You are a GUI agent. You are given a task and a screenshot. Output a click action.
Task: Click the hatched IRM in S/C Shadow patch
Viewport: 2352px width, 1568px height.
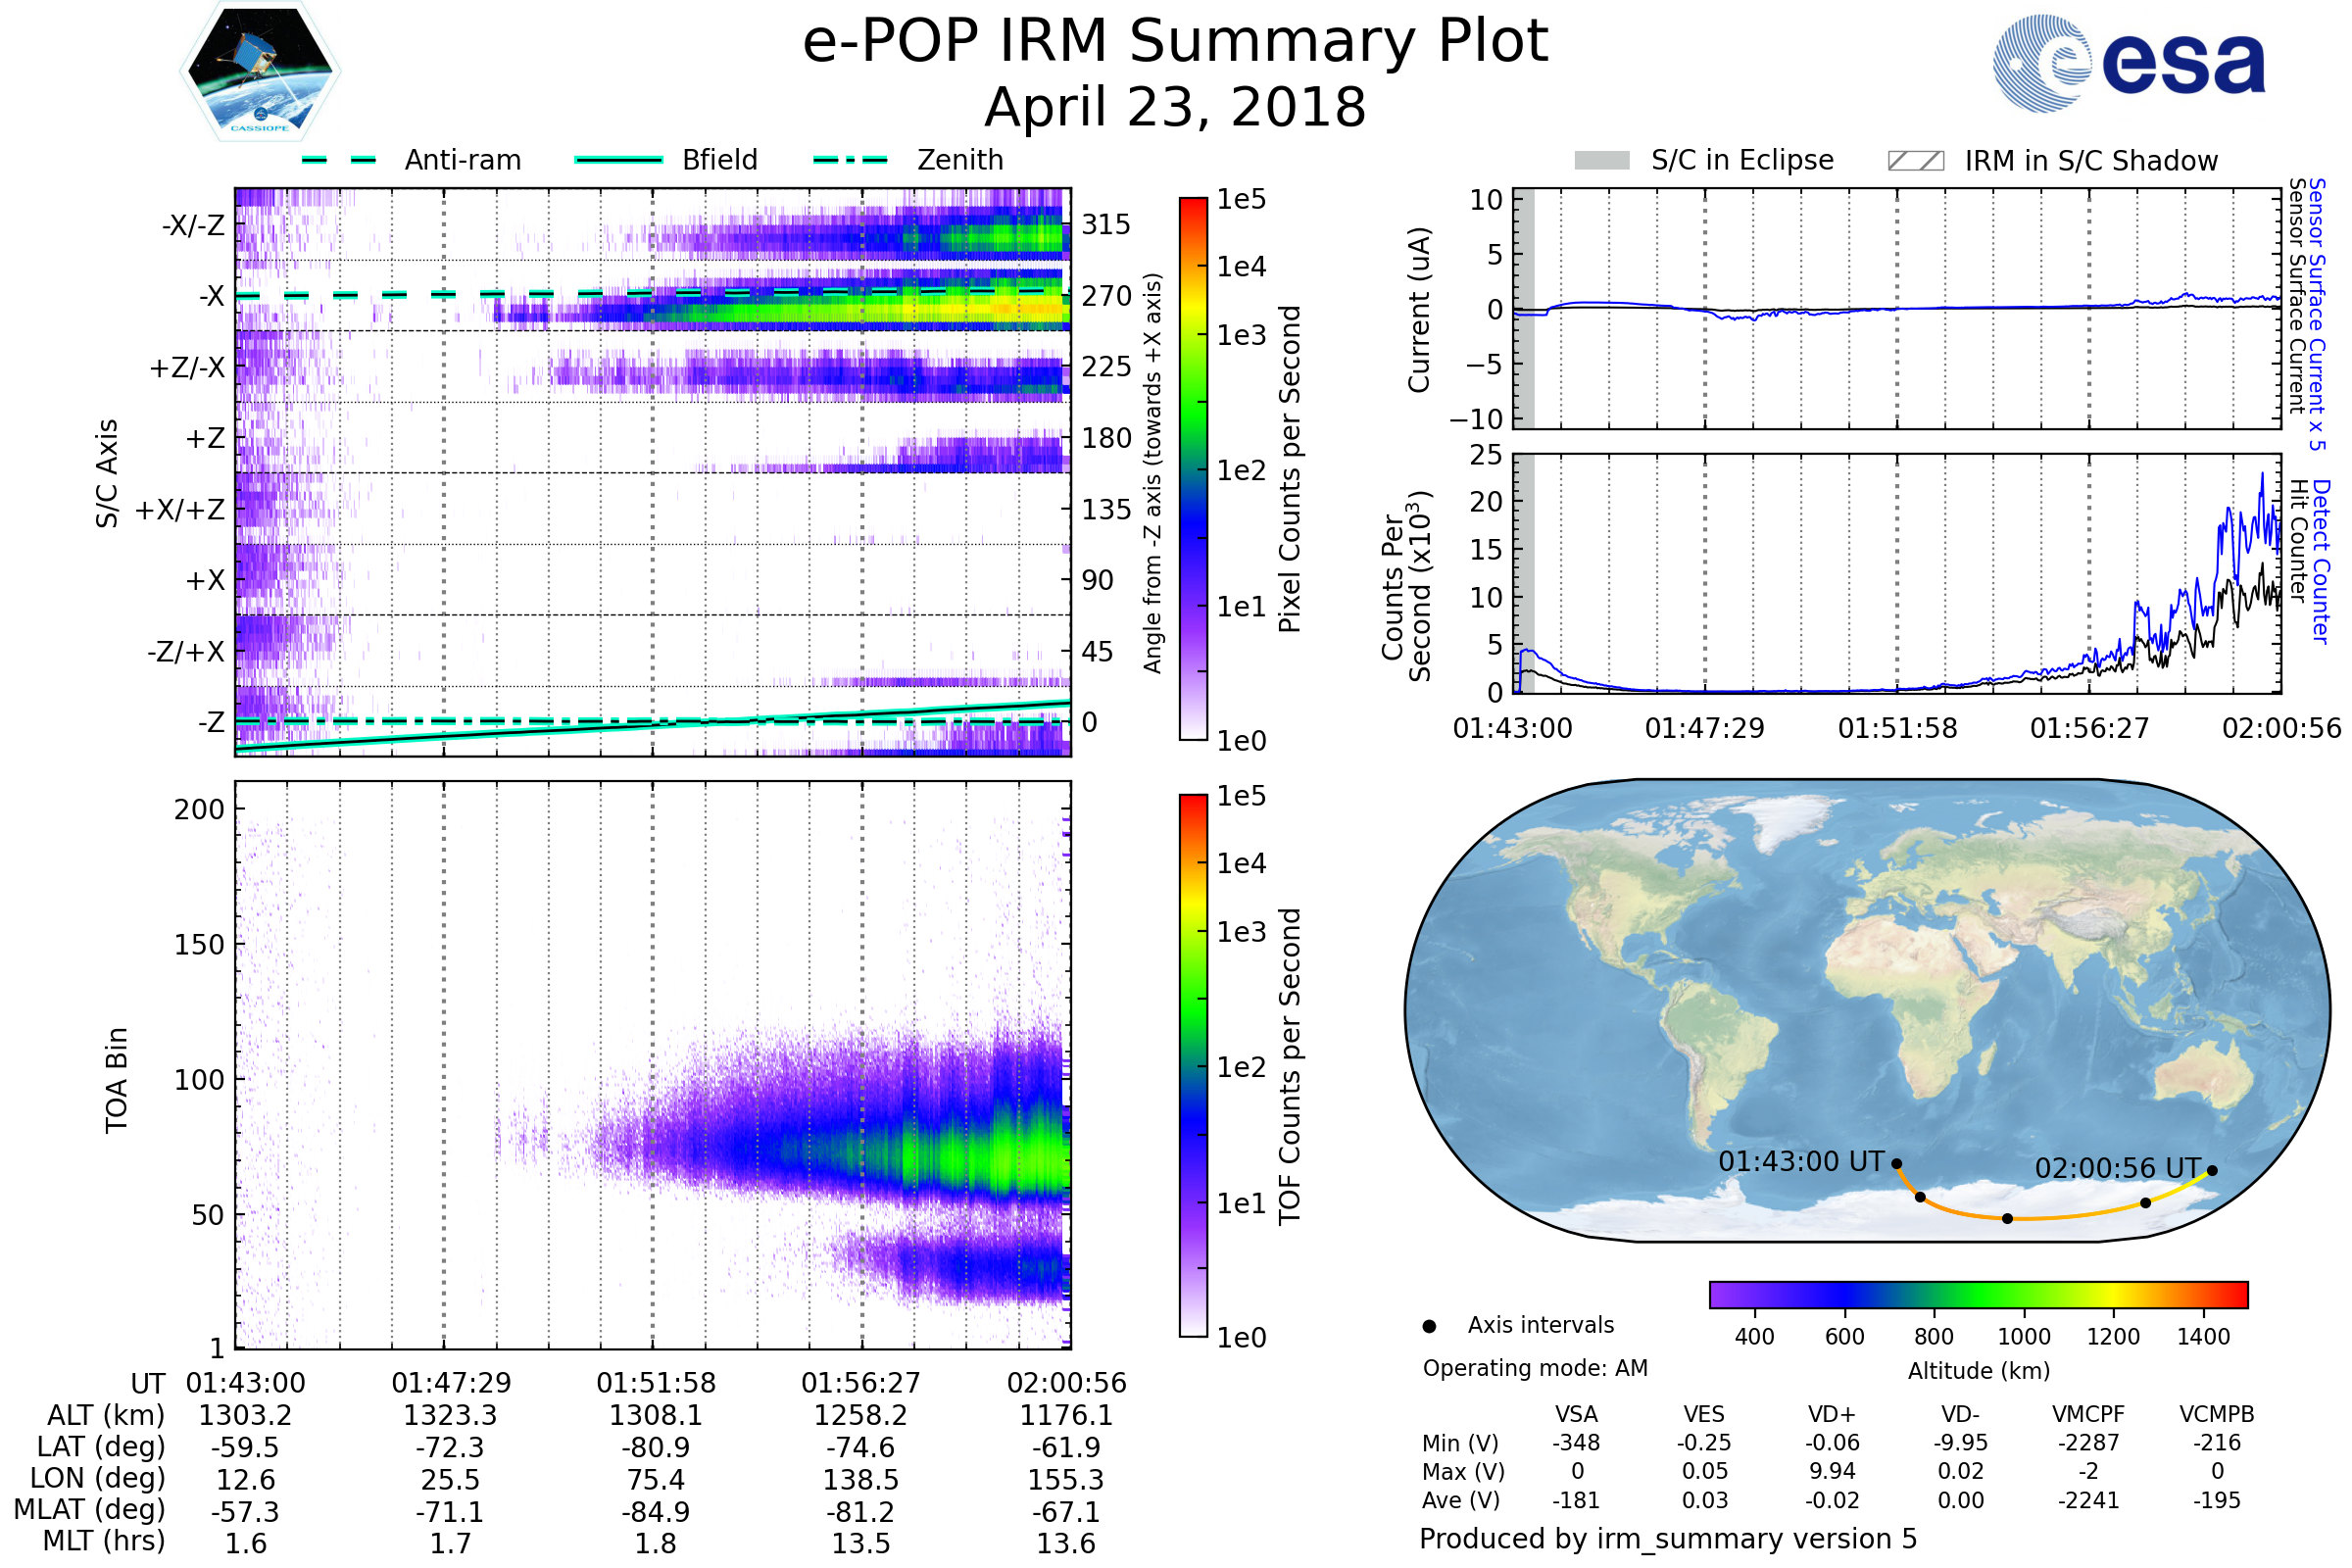[x=1915, y=161]
